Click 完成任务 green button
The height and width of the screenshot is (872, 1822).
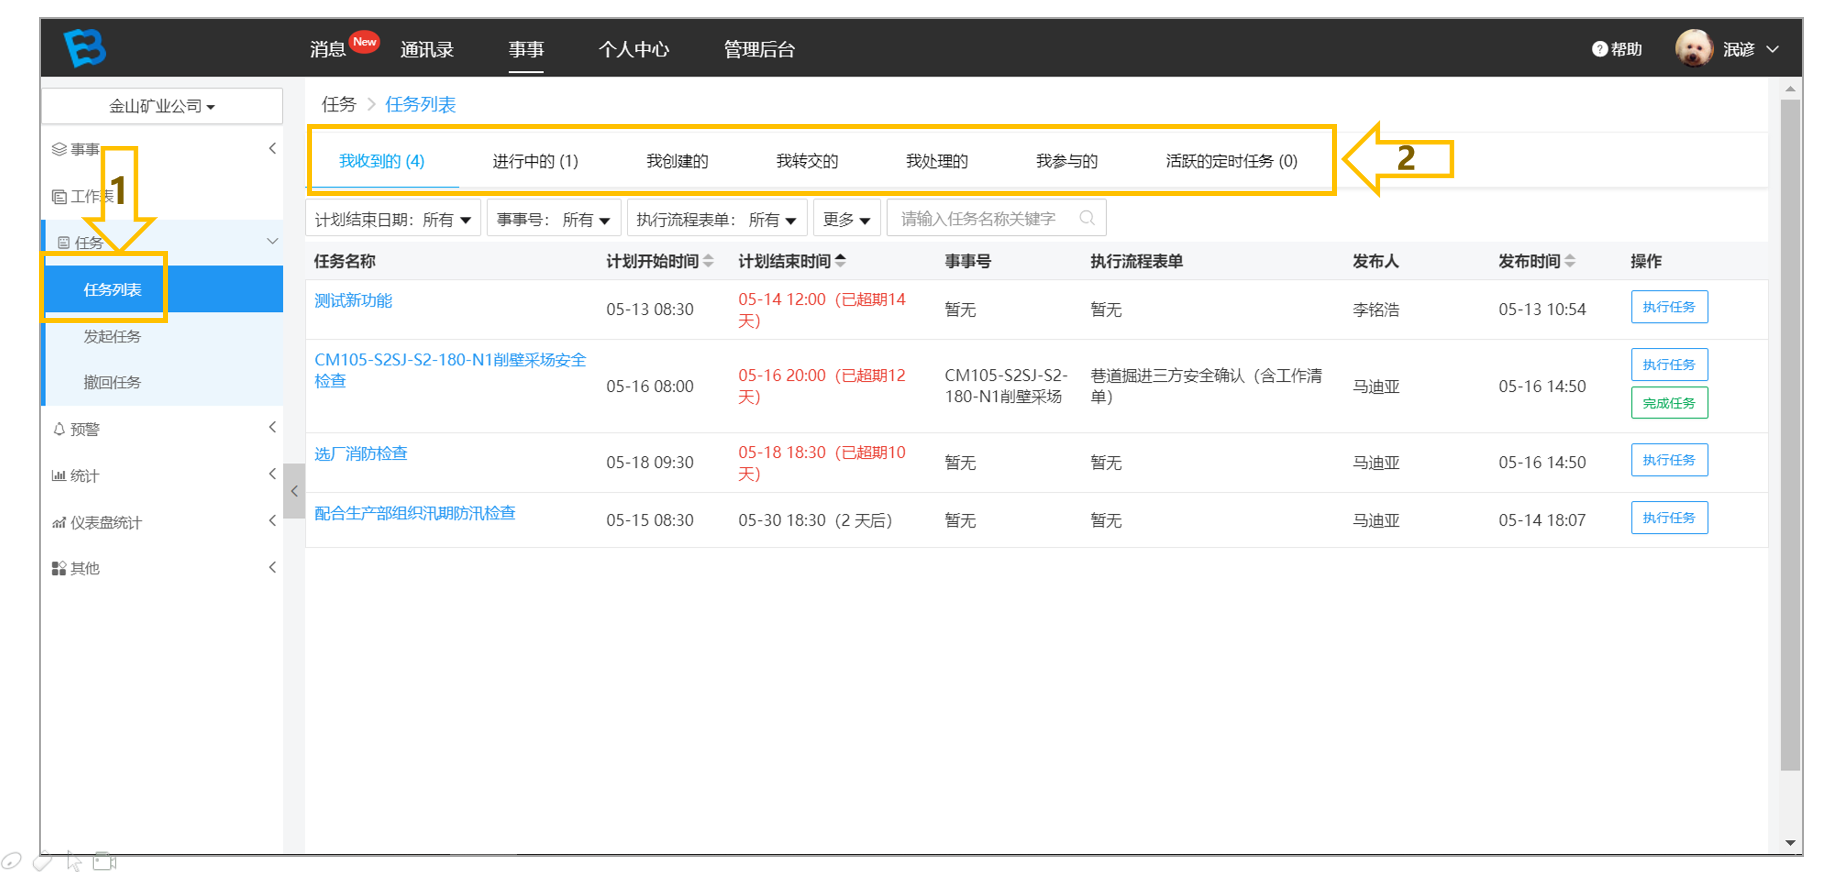tap(1669, 403)
